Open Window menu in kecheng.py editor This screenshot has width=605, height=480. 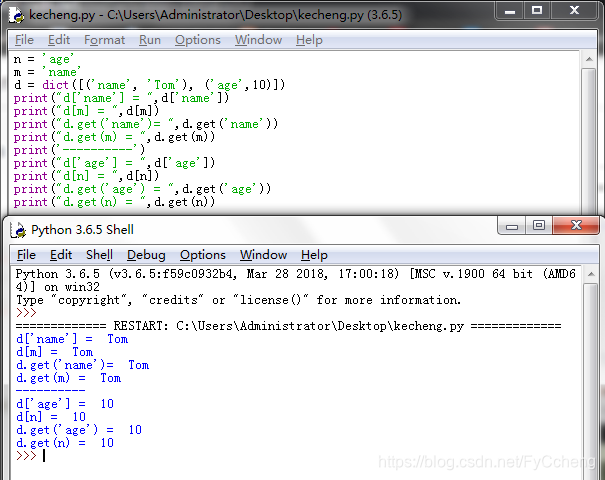click(258, 40)
